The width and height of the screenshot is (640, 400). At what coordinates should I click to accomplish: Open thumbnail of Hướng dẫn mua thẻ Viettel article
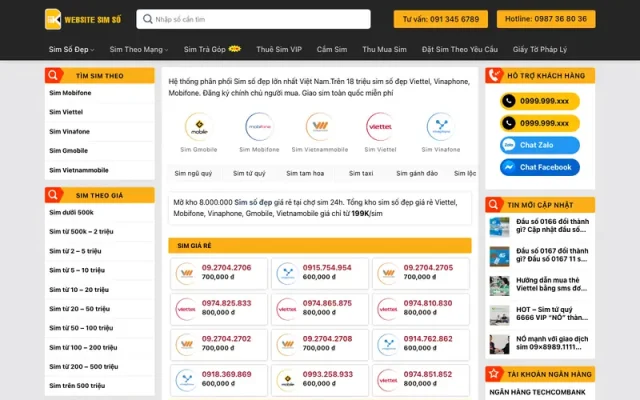point(500,285)
